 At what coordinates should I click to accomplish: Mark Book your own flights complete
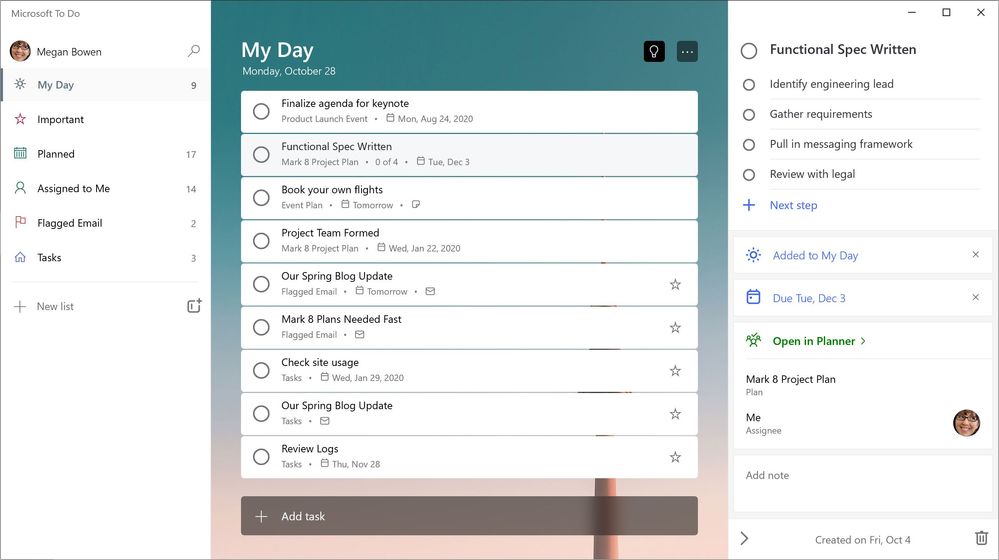(x=261, y=197)
